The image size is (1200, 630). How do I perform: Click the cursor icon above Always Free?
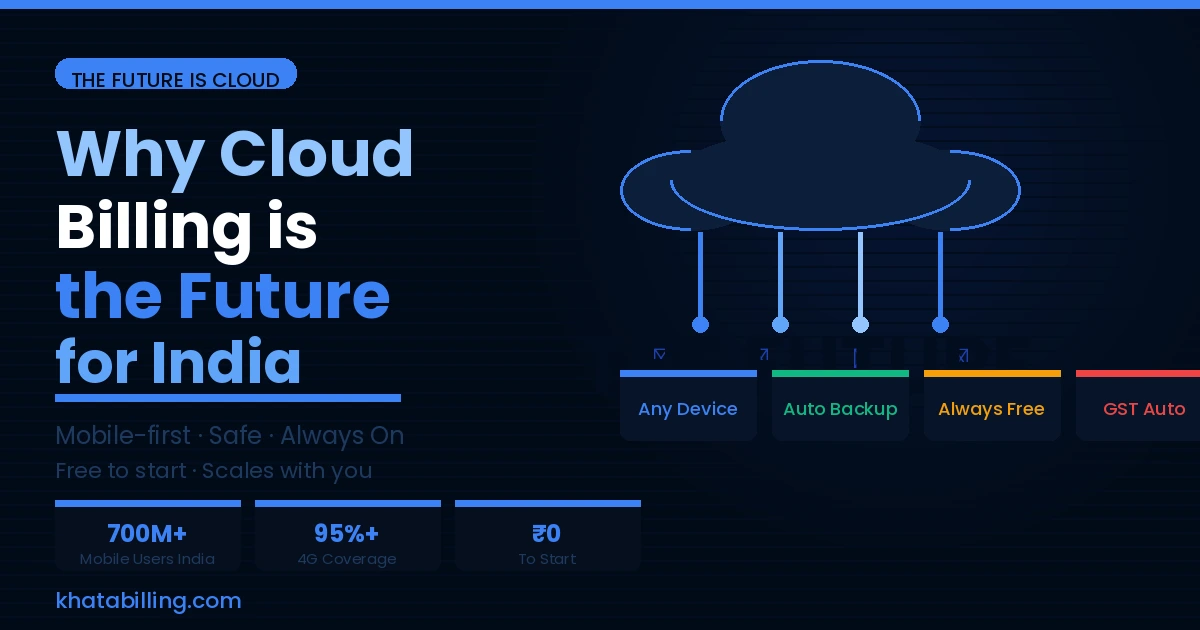pos(856,356)
